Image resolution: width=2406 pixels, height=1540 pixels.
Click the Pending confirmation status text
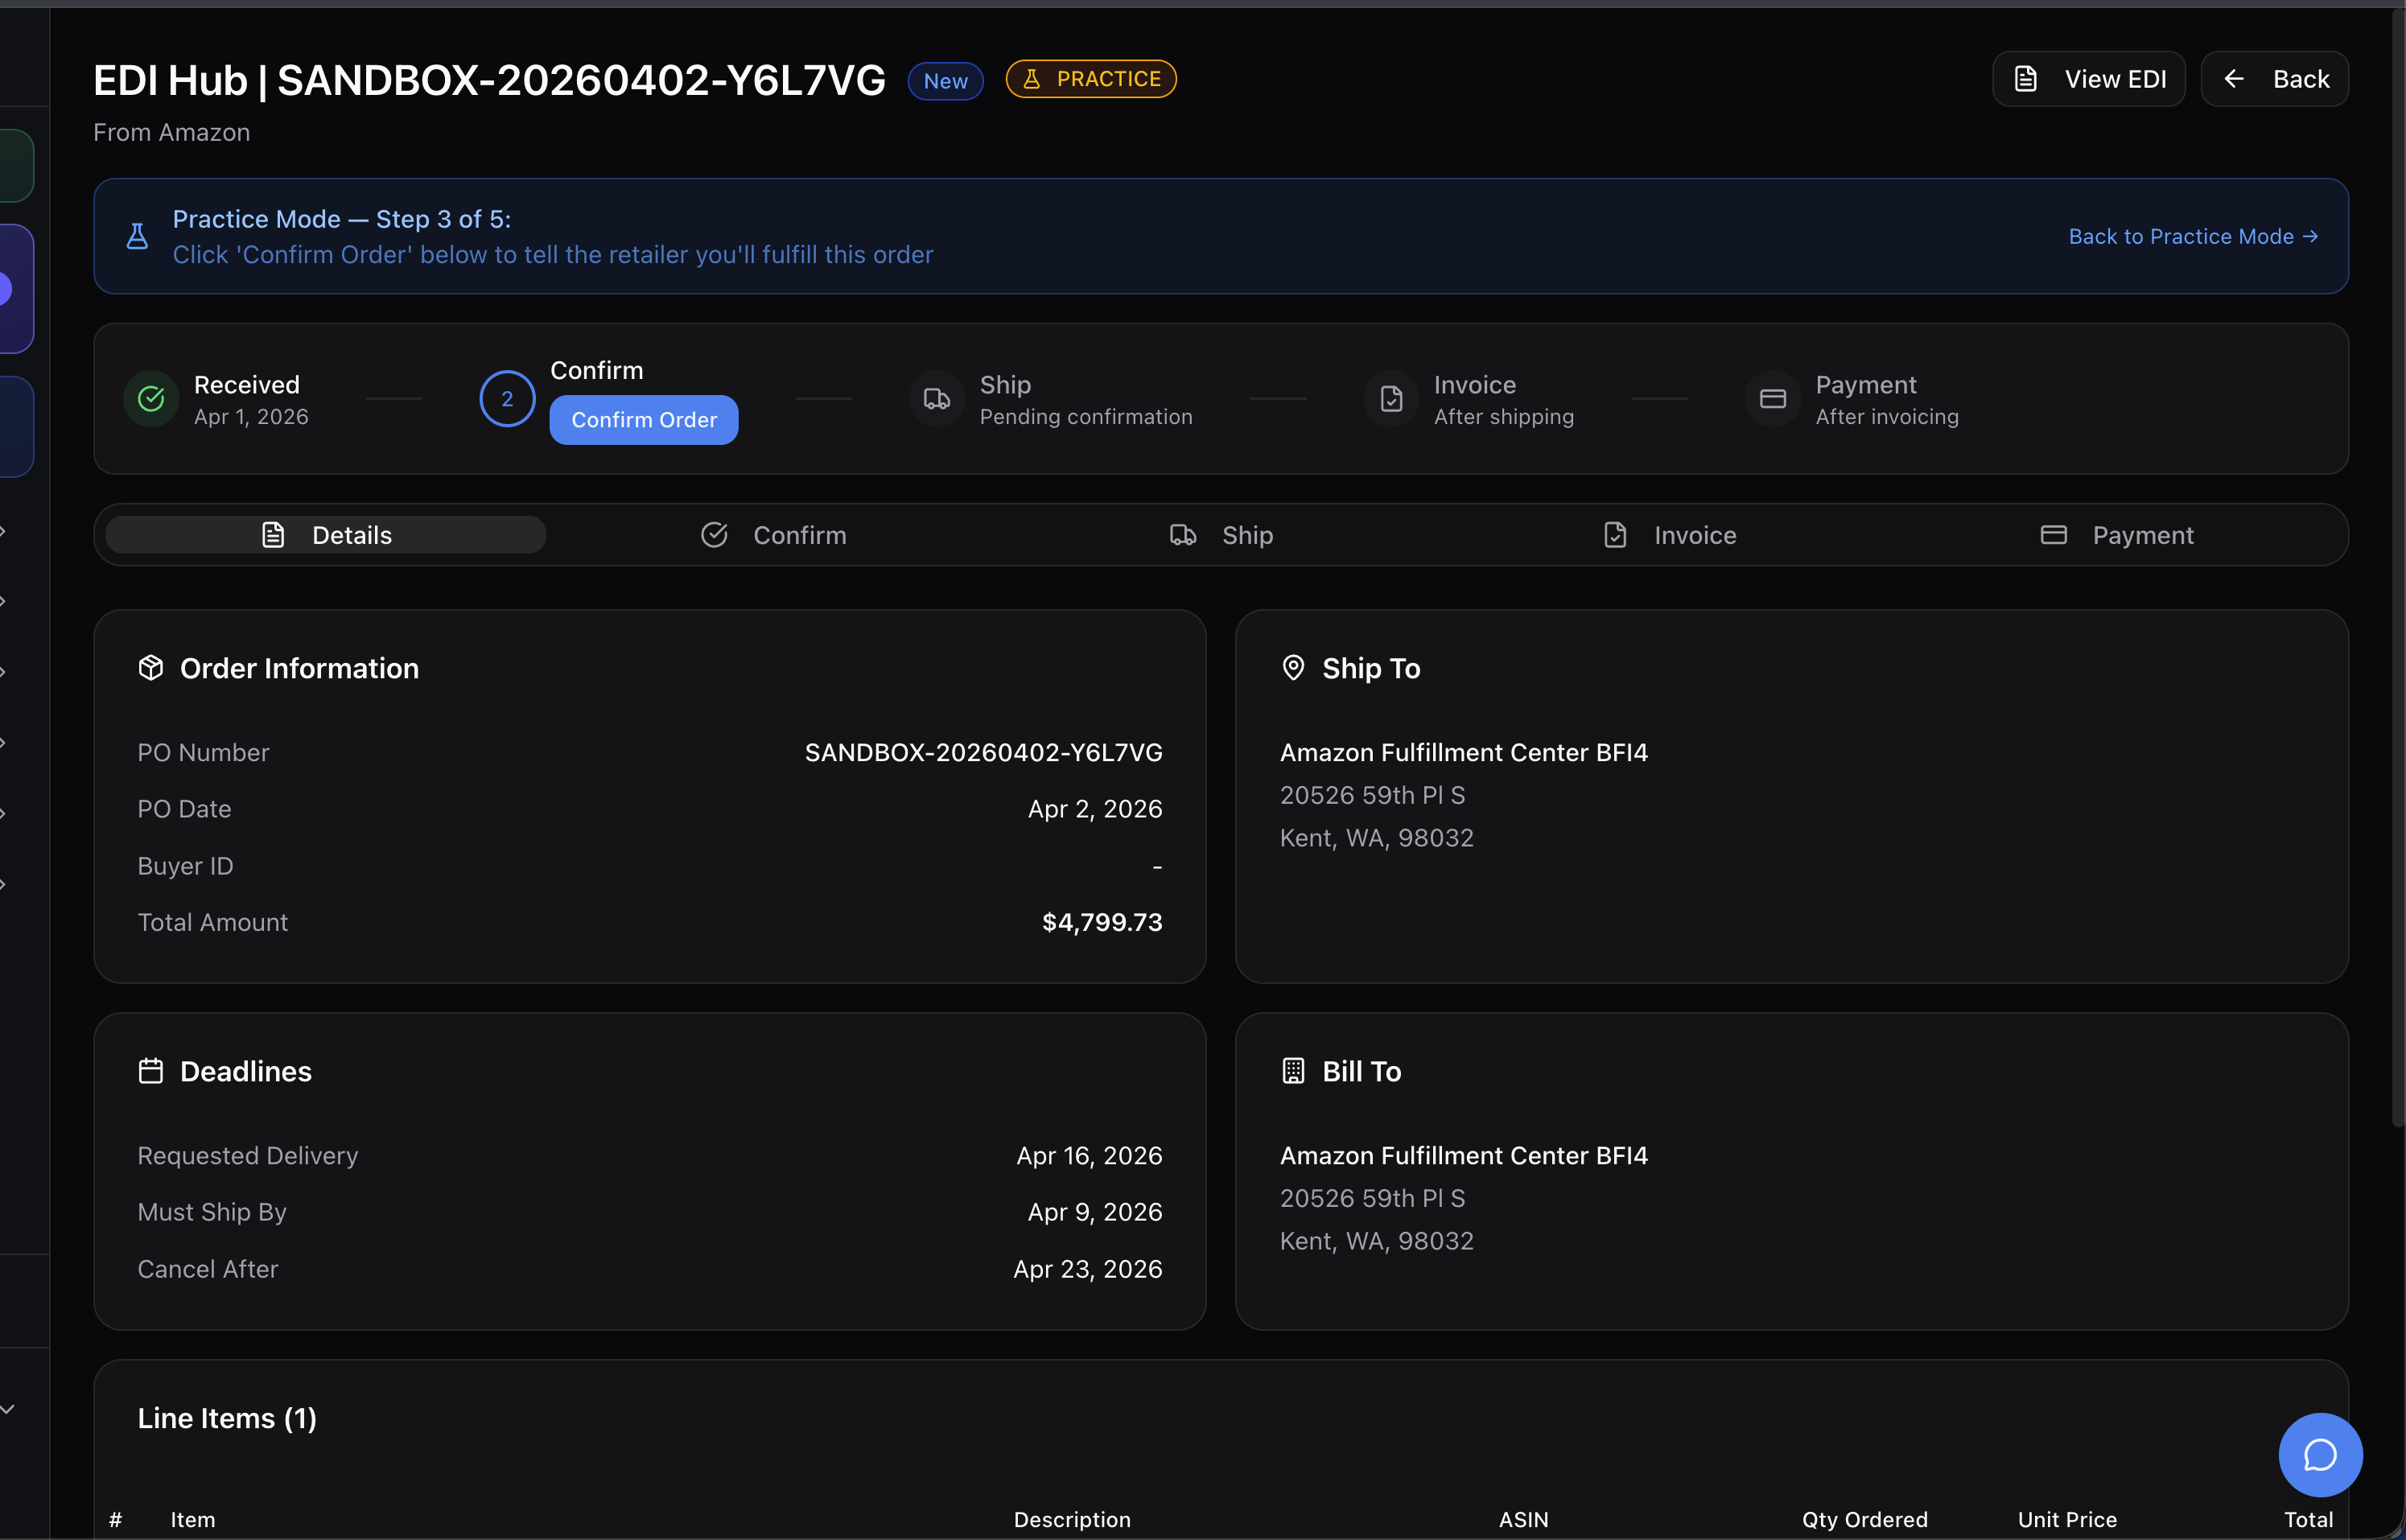[x=1086, y=417]
